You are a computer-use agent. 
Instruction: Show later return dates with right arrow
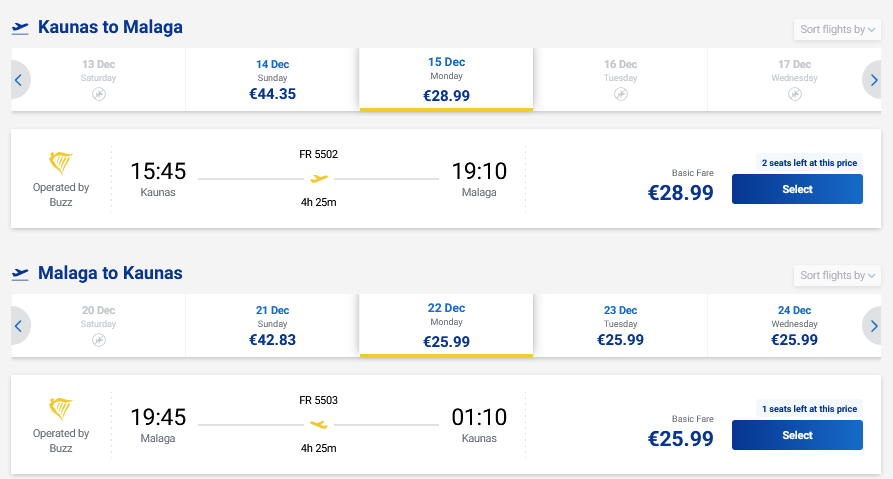point(873,326)
